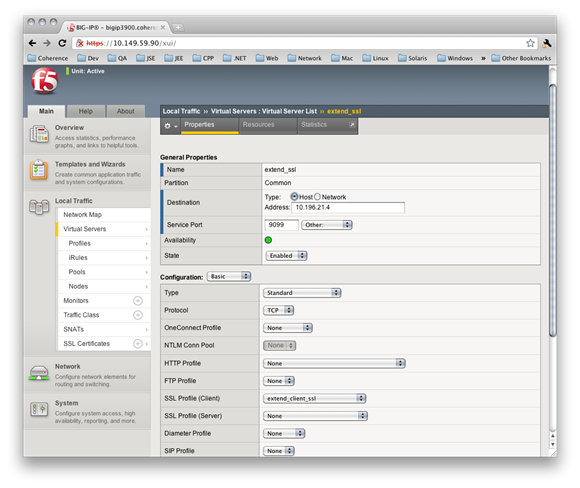Open the Dev bookmarks folder
Screen dimensions: 580x488
pos(88,58)
